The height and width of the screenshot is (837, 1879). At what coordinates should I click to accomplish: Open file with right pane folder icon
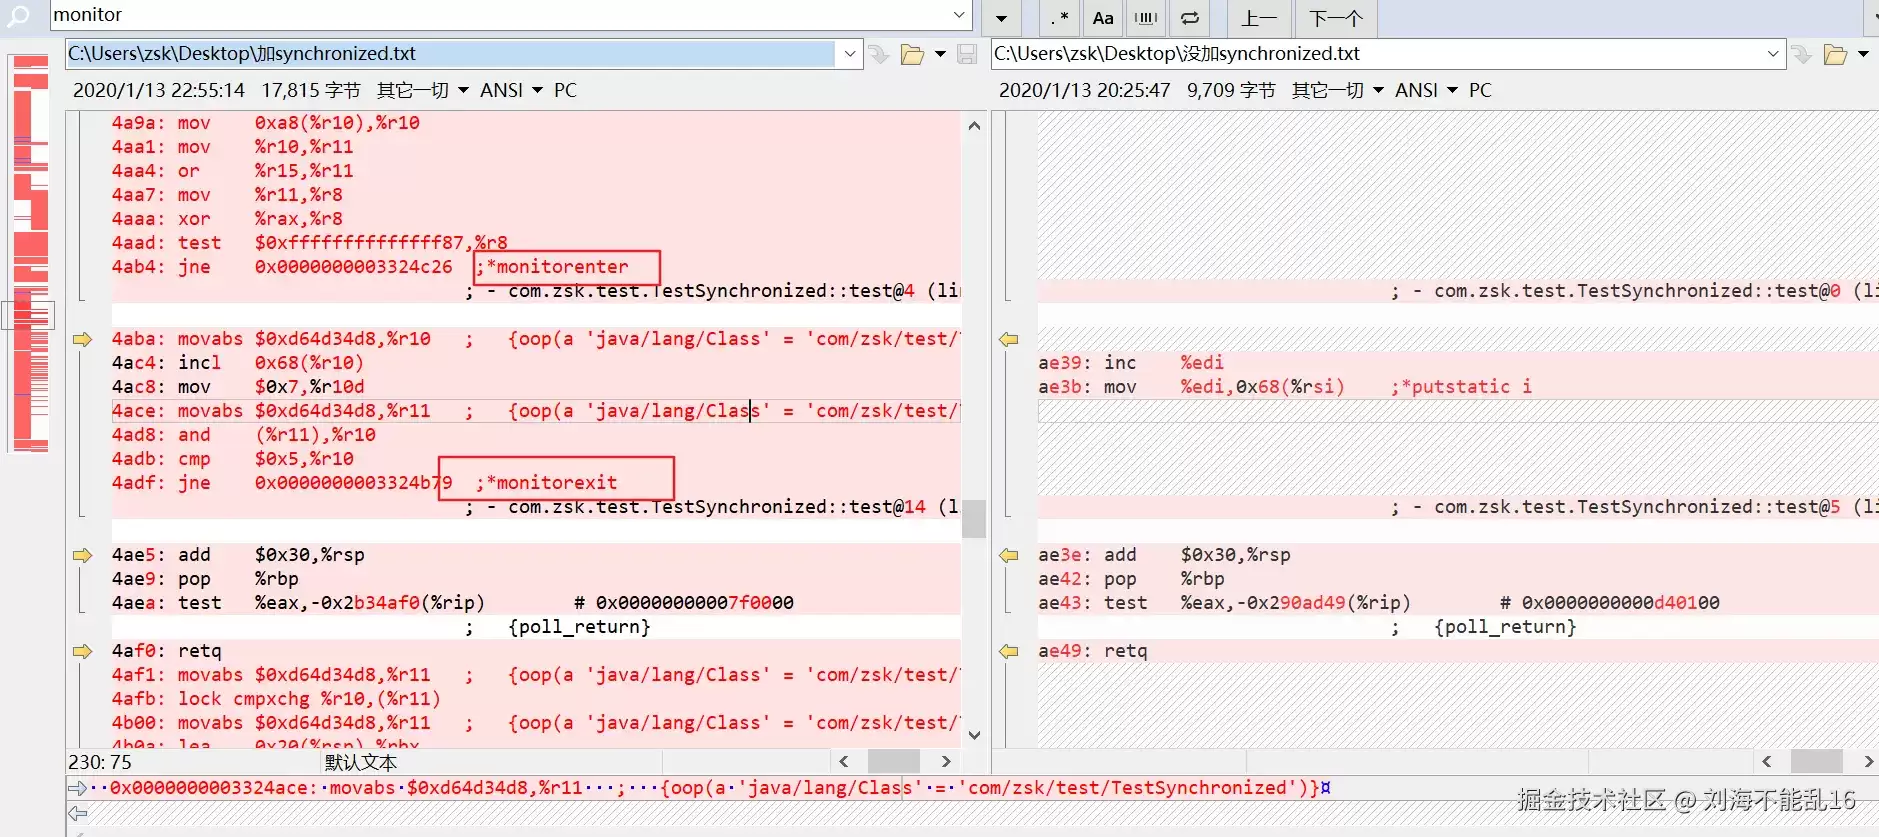pyautogui.click(x=1835, y=54)
